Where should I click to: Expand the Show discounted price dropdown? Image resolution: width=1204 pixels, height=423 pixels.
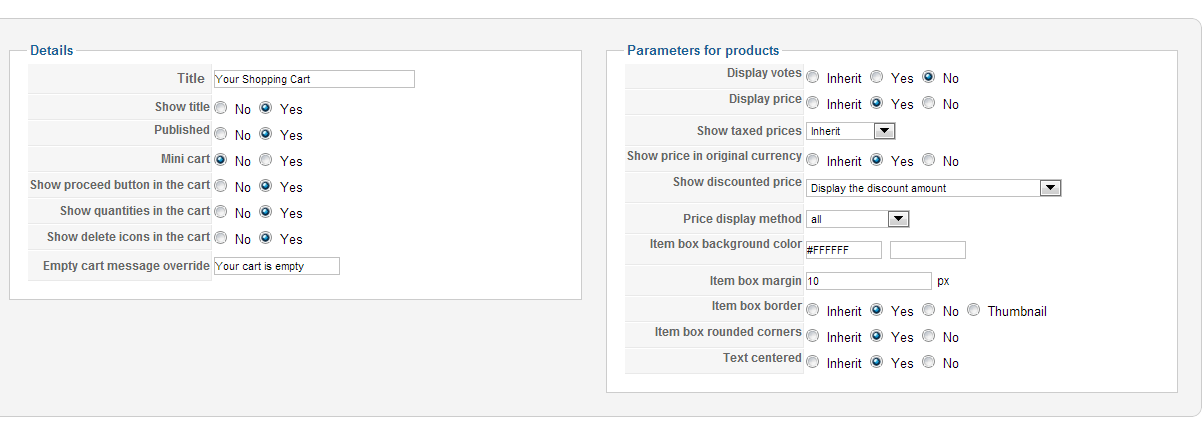pos(933,188)
